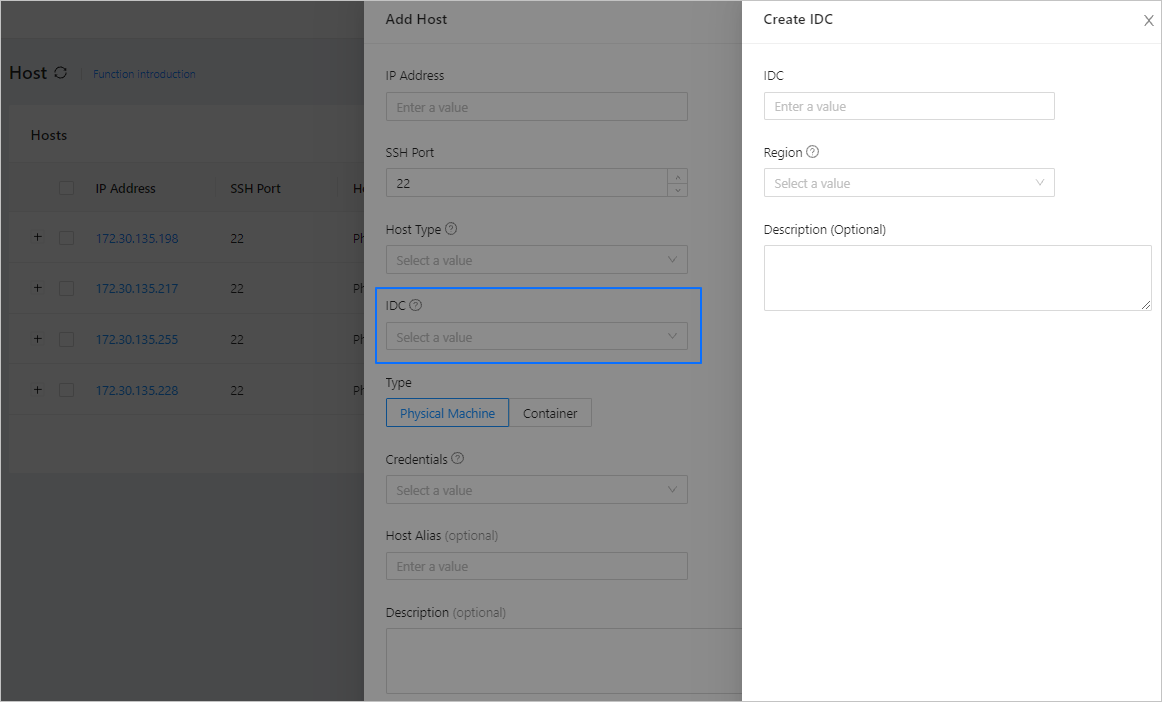
Task: Open the Credentials dropdown
Action: click(x=537, y=490)
